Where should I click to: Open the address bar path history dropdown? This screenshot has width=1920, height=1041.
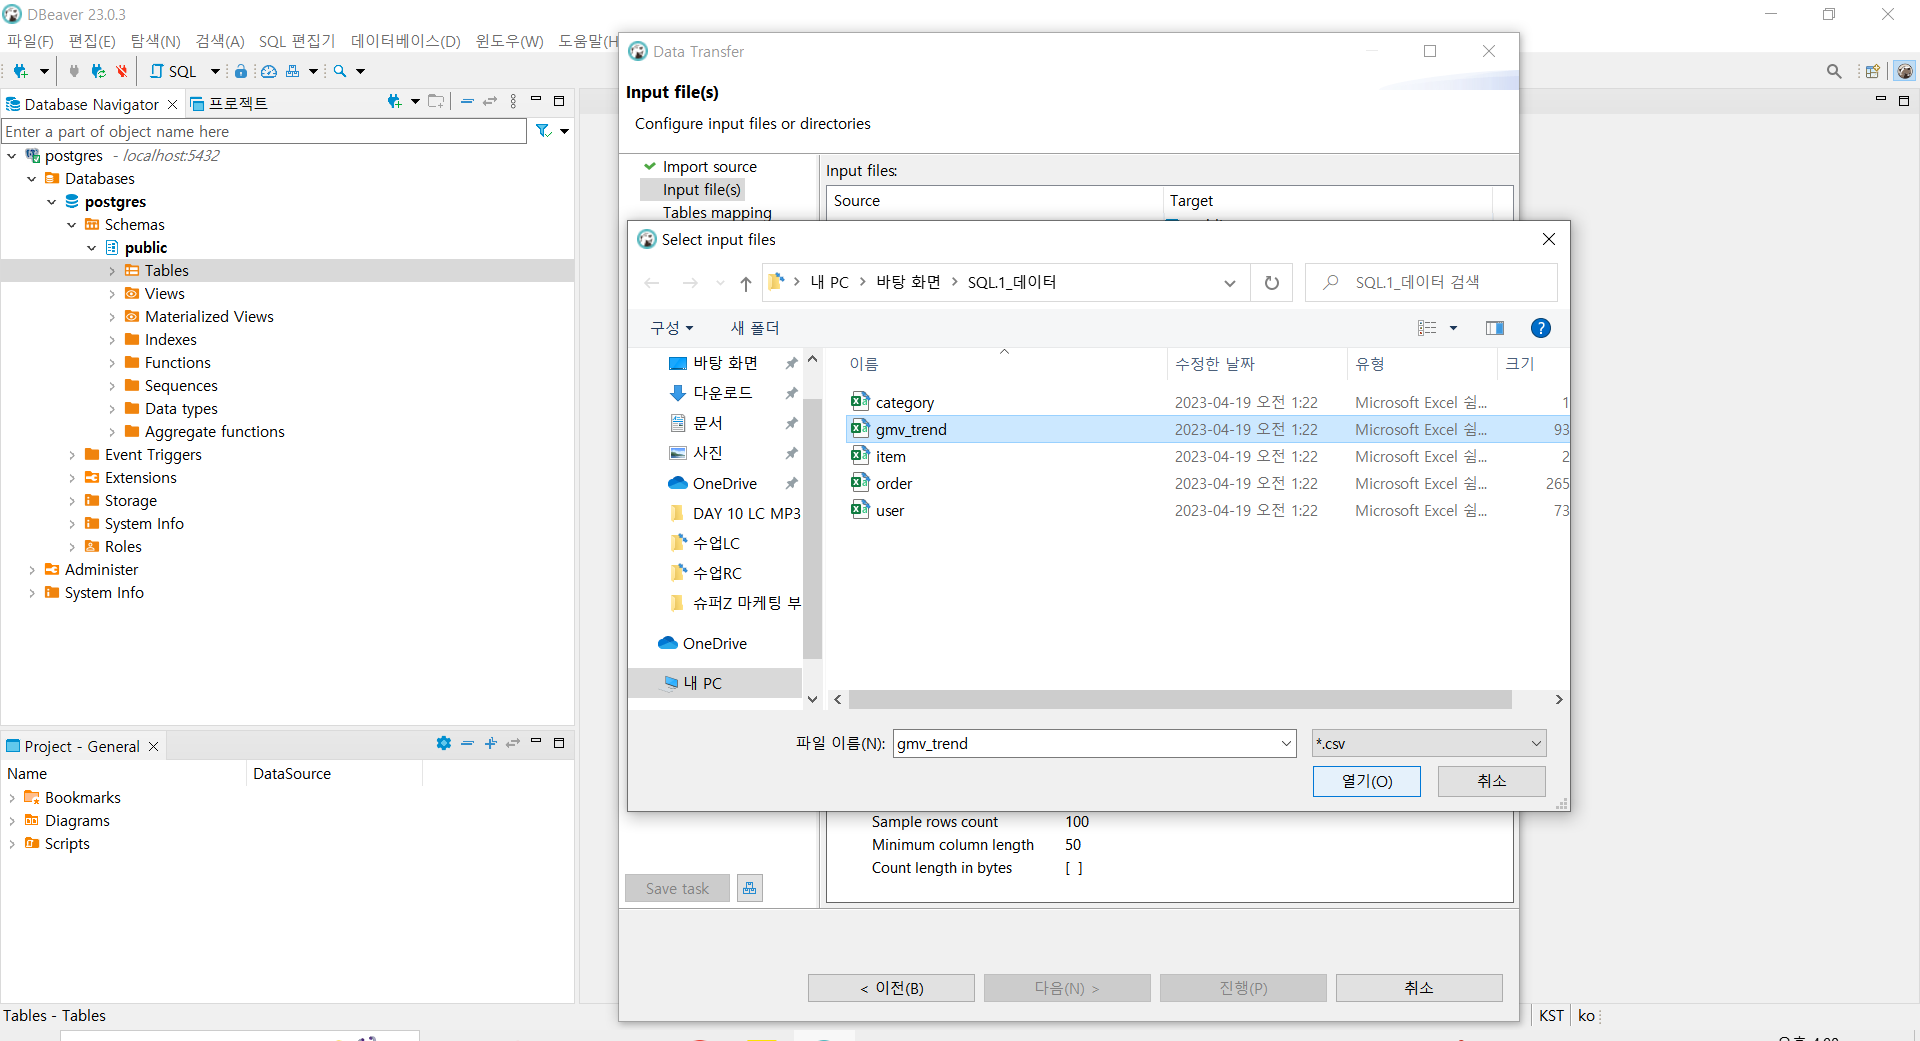coord(1230,283)
